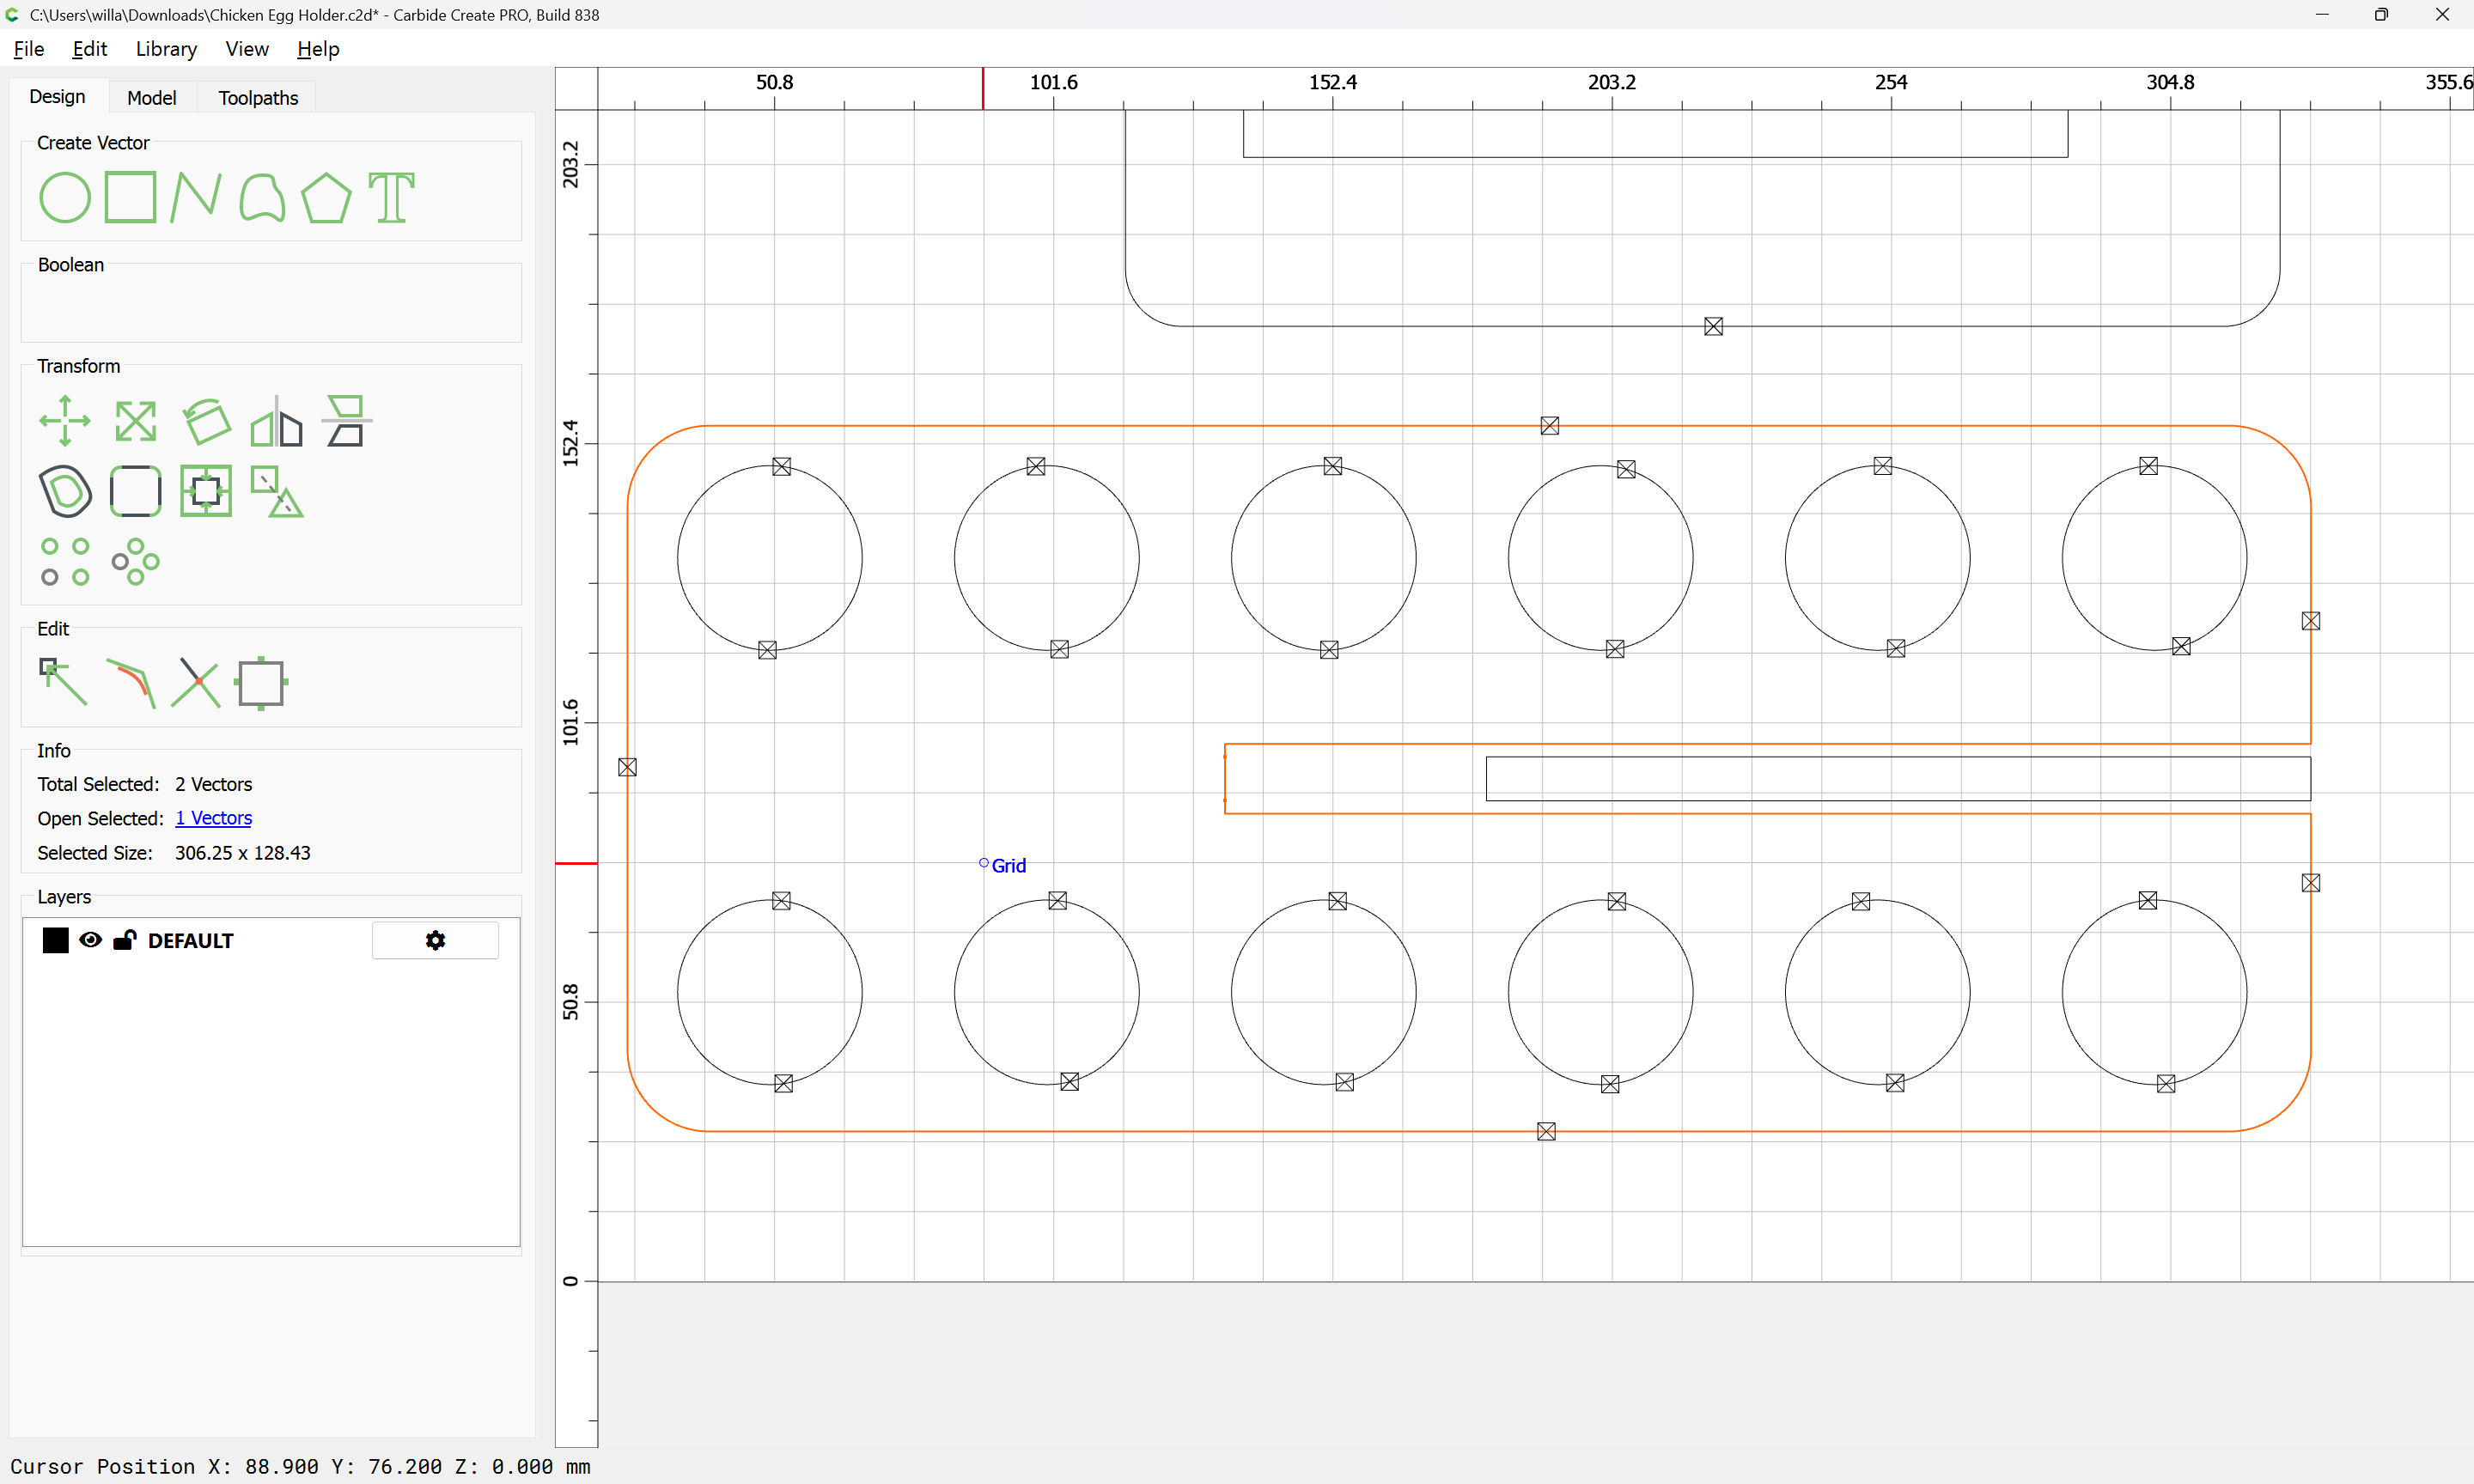Screen dimensions: 2474x1484
Task: Activate the Move transform tool
Action: (x=65, y=421)
